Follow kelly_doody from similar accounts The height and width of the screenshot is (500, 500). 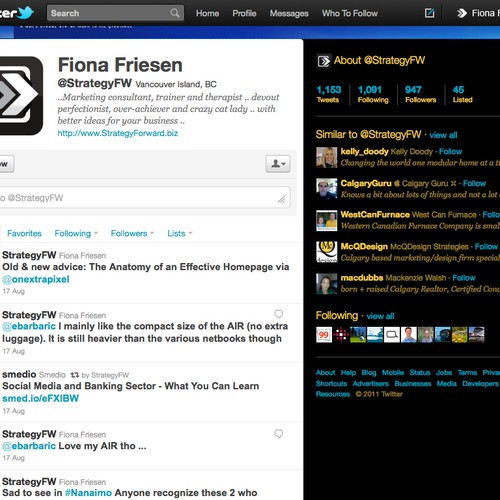point(450,152)
